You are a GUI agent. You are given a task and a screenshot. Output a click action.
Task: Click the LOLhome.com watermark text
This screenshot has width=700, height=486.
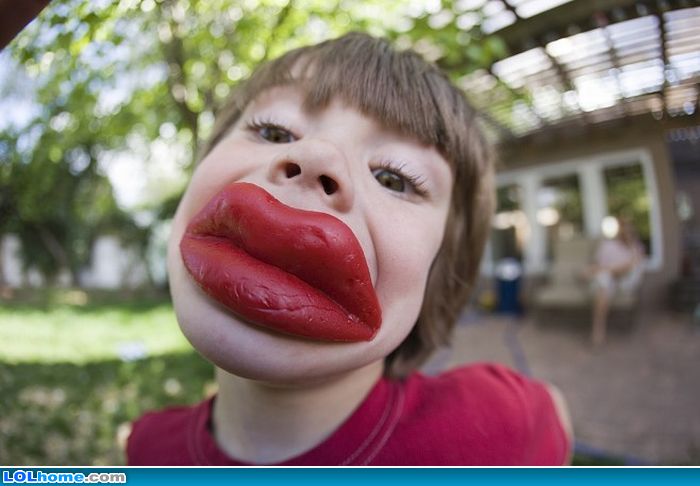pyautogui.click(x=64, y=477)
